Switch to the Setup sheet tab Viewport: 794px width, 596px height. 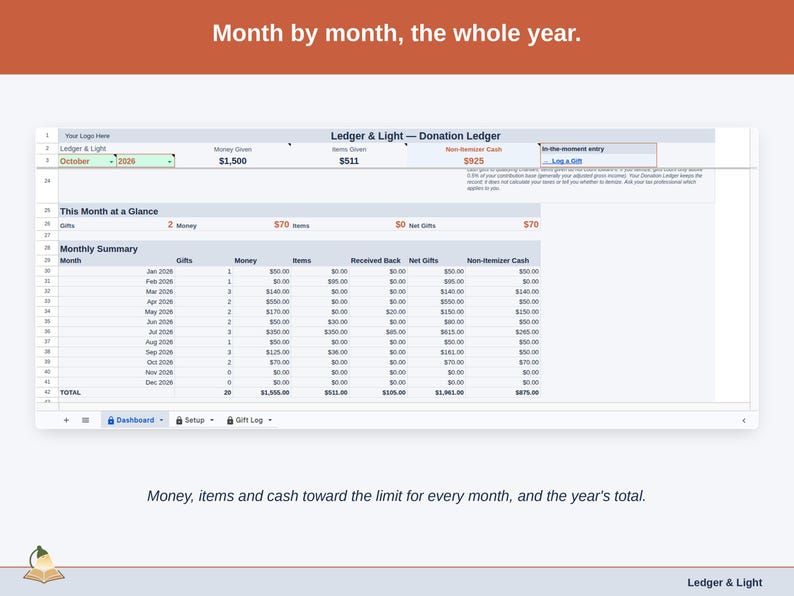tap(194, 420)
